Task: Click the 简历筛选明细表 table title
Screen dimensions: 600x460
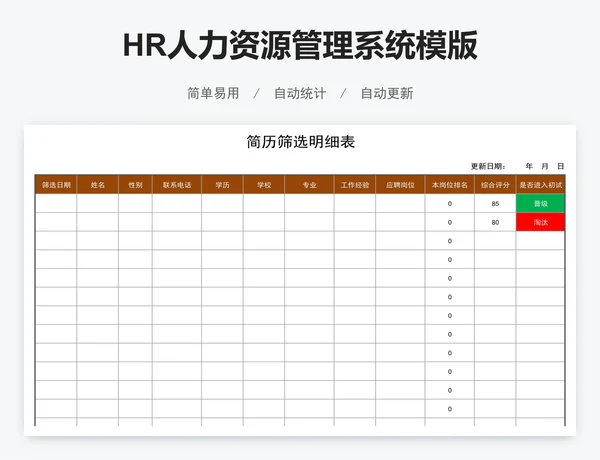Action: [x=301, y=142]
